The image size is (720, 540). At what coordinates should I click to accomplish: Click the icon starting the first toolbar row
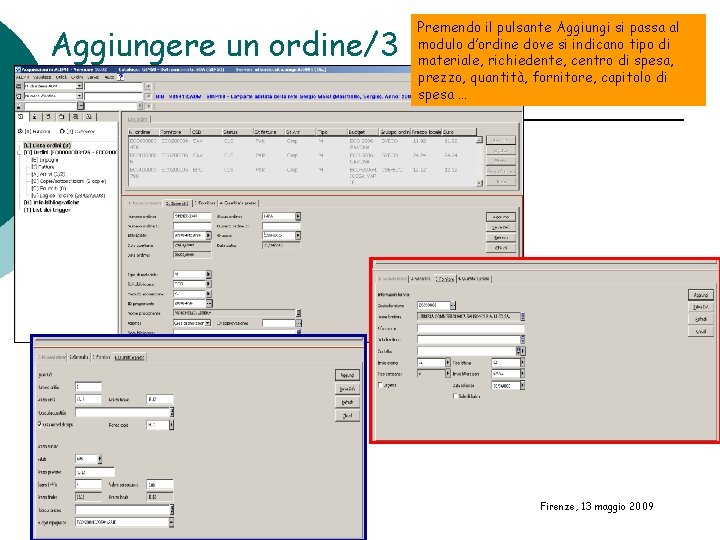(19, 86)
